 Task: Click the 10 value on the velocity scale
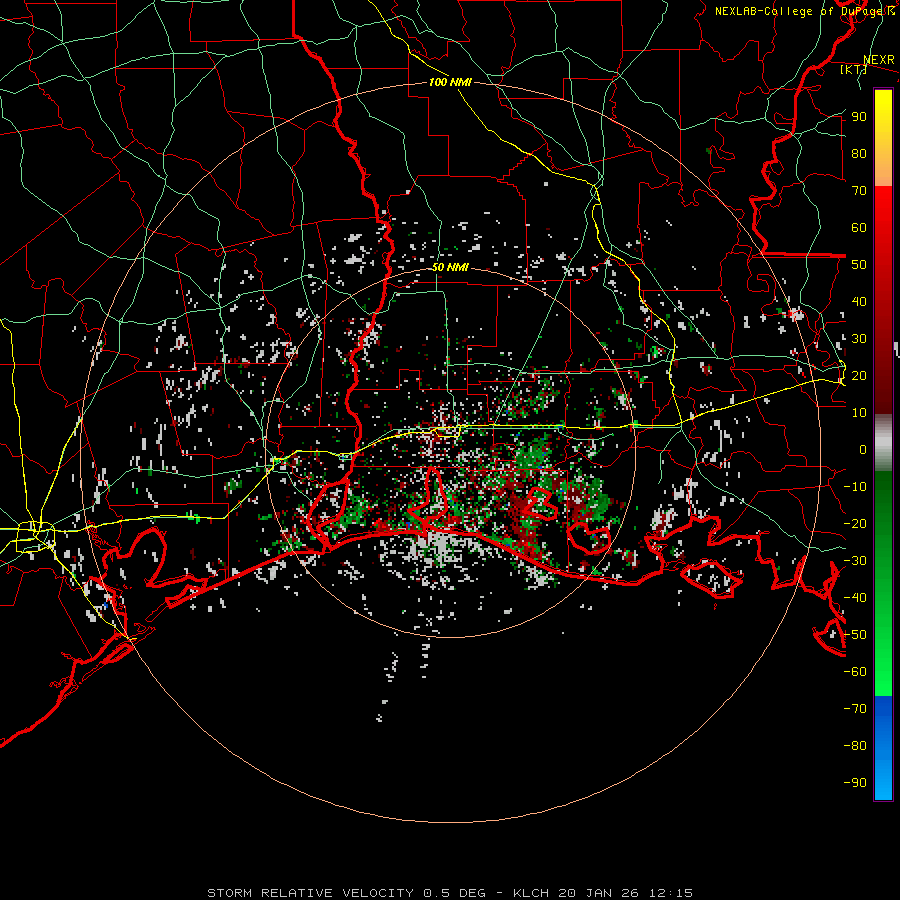point(859,413)
